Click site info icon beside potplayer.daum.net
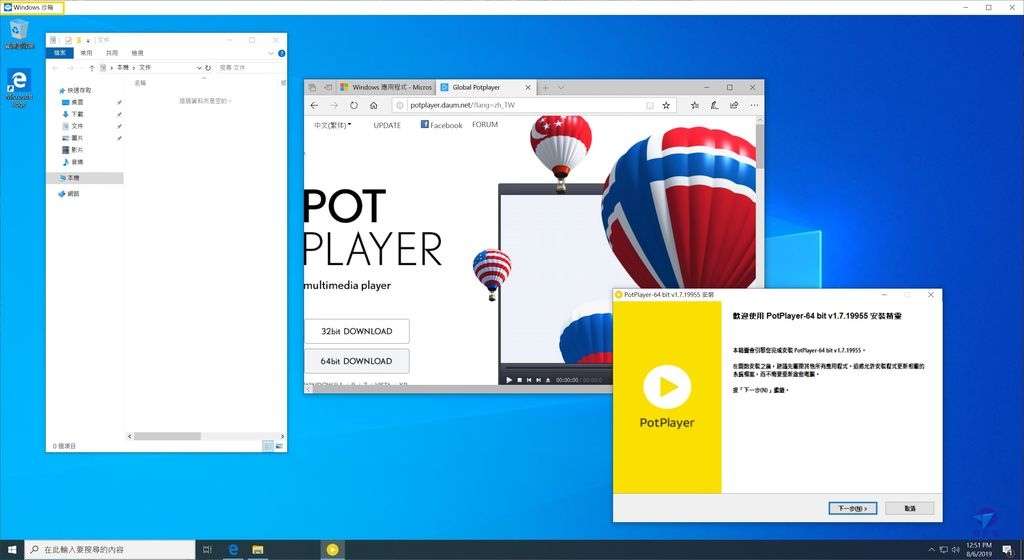This screenshot has width=1024, height=560. [400, 105]
